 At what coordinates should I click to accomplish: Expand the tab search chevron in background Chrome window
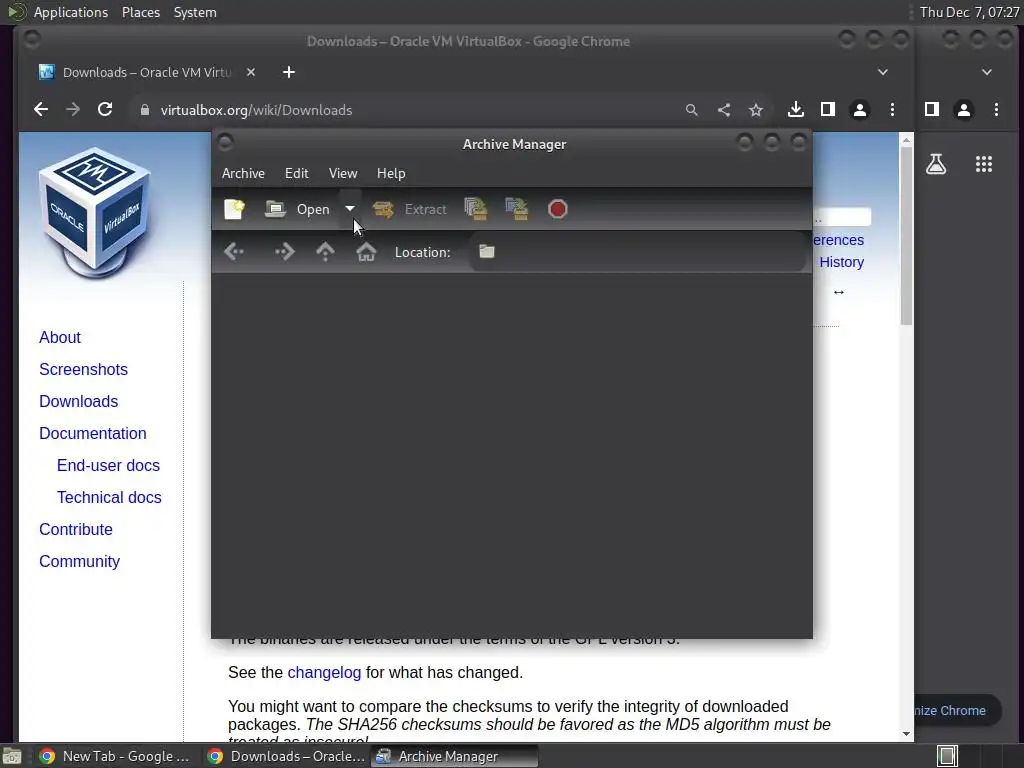pyautogui.click(x=986, y=72)
